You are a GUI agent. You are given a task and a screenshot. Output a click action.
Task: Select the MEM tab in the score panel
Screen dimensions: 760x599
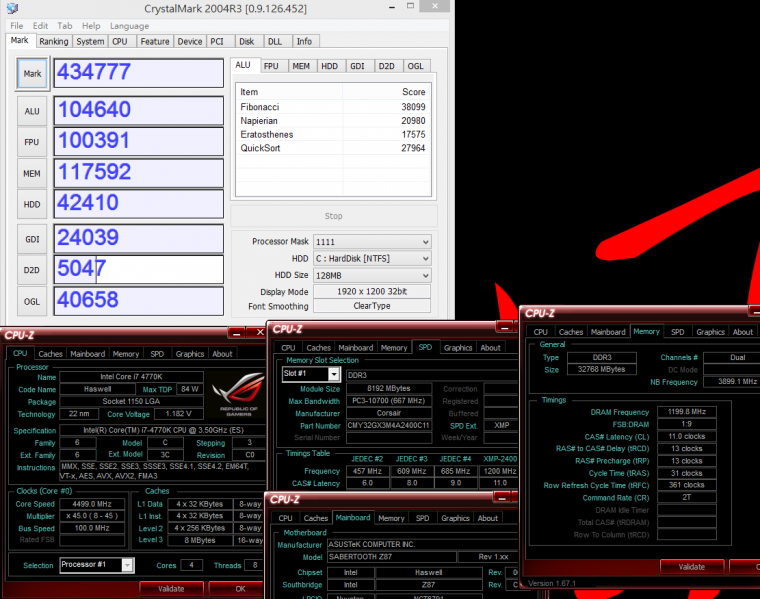pos(300,66)
